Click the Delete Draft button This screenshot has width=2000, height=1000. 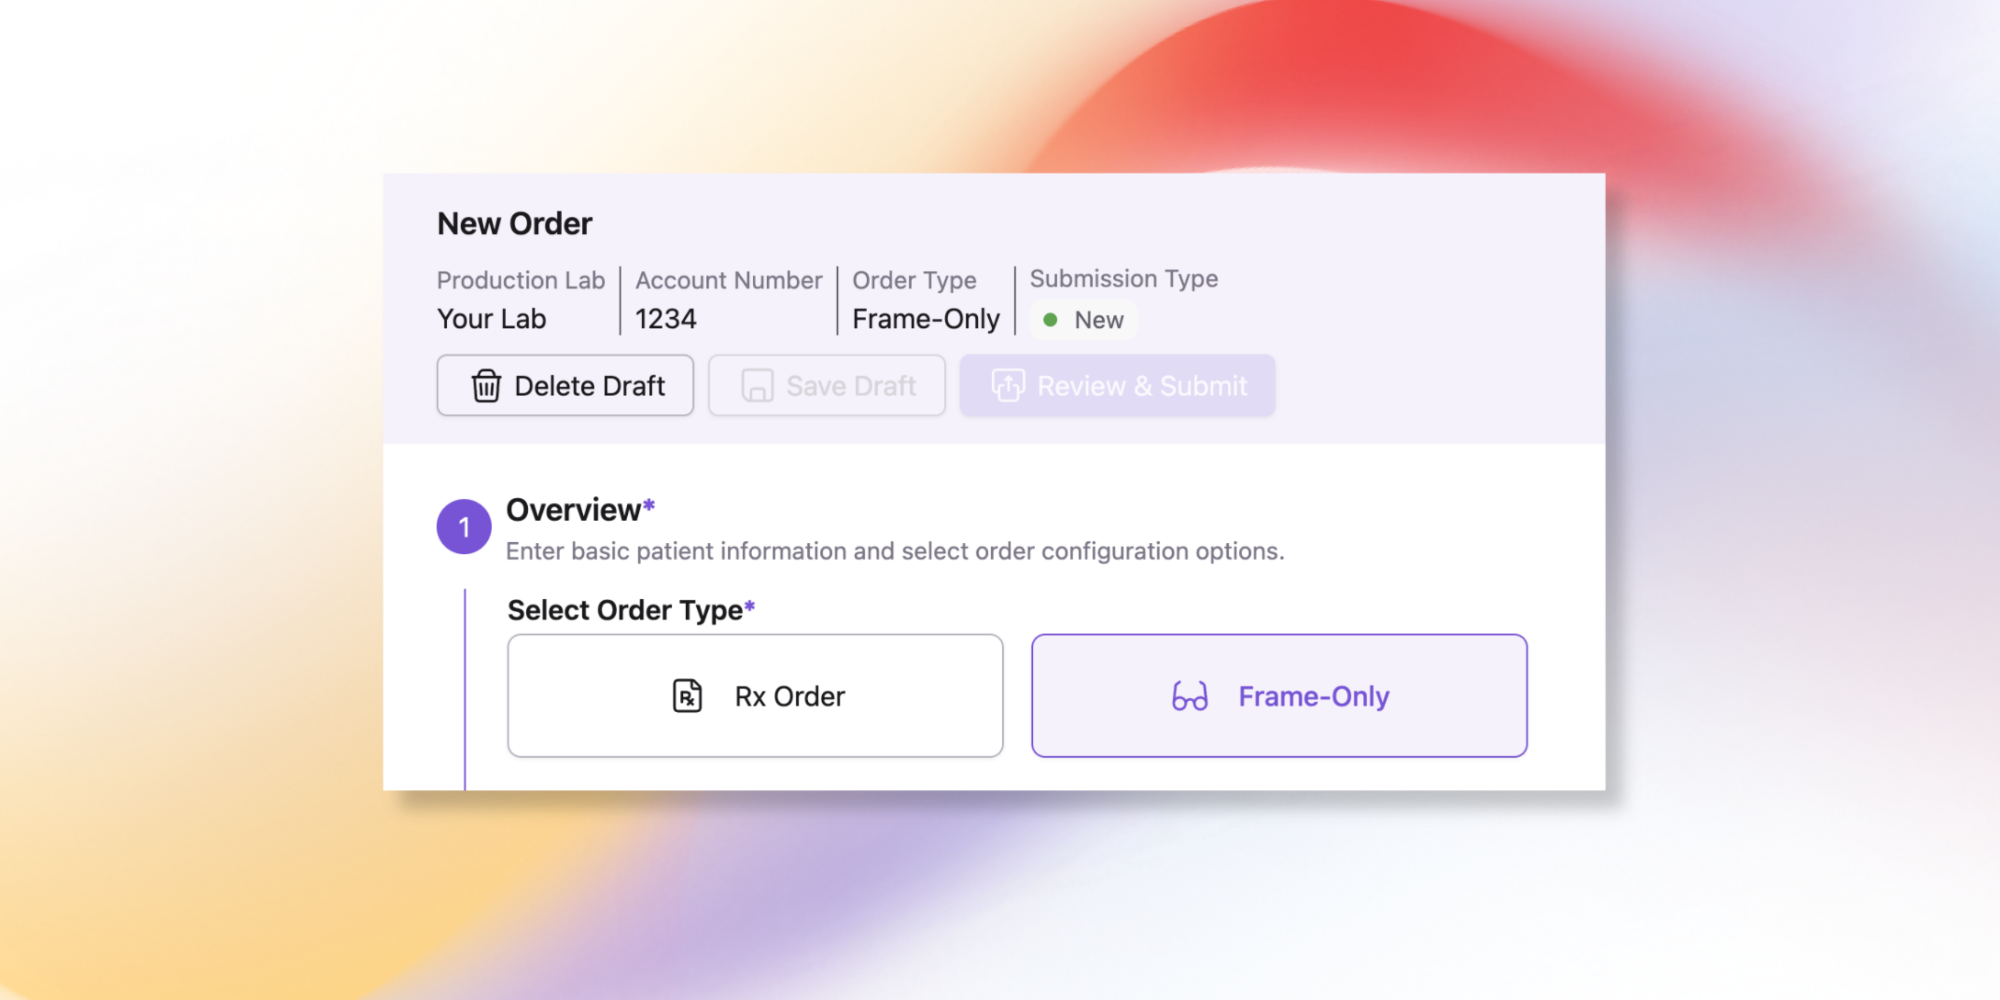coord(565,385)
